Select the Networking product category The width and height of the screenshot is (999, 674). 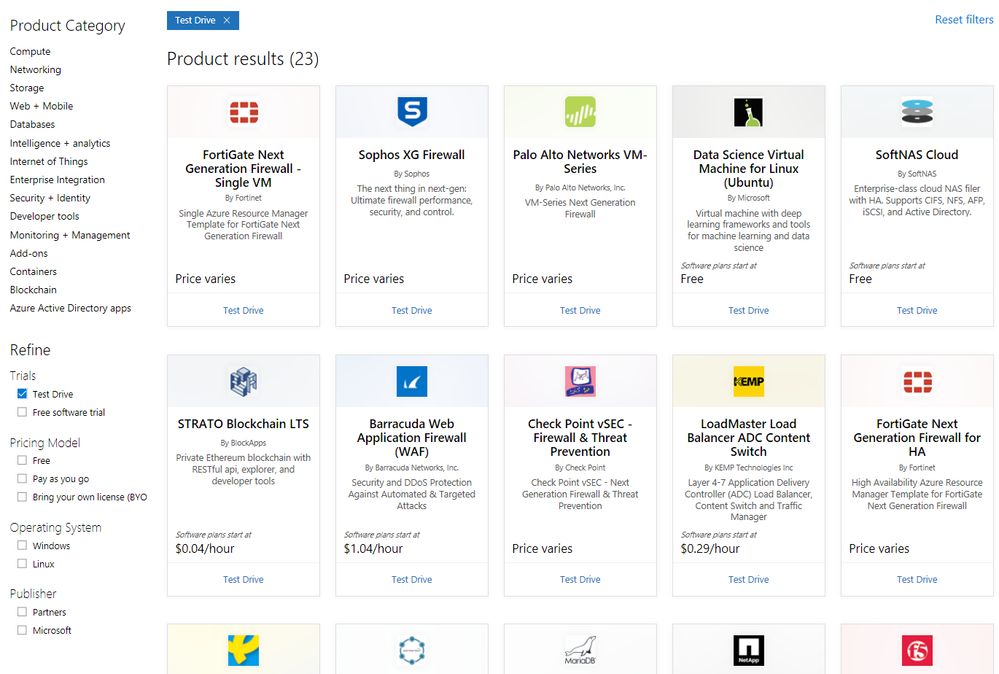(x=36, y=69)
